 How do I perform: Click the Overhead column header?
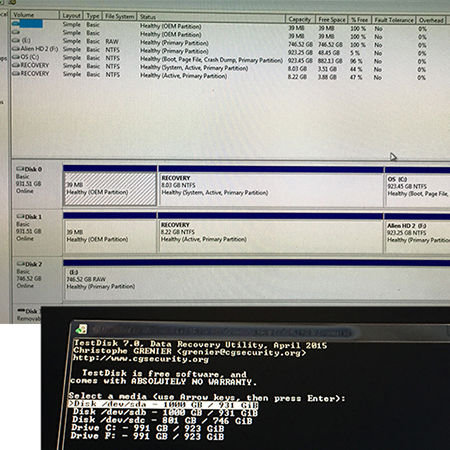(431, 20)
